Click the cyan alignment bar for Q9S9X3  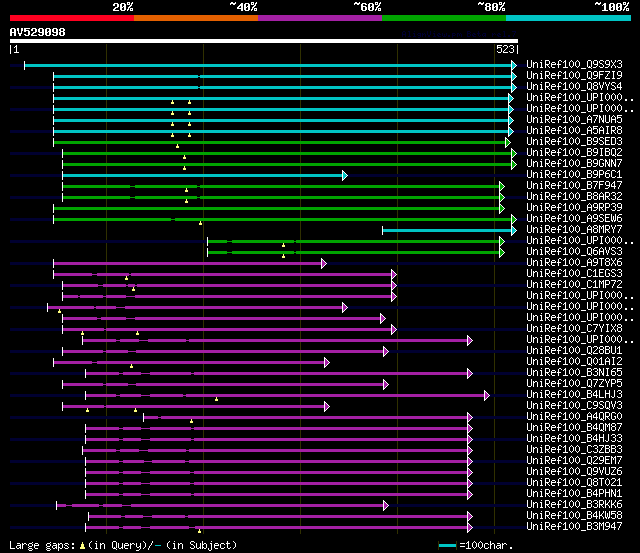[268, 65]
